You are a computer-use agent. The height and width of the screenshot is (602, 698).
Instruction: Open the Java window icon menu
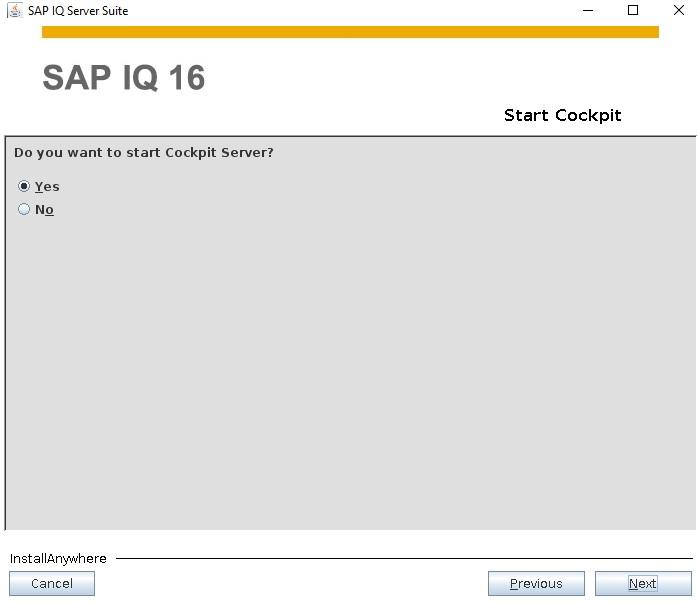click(15, 10)
